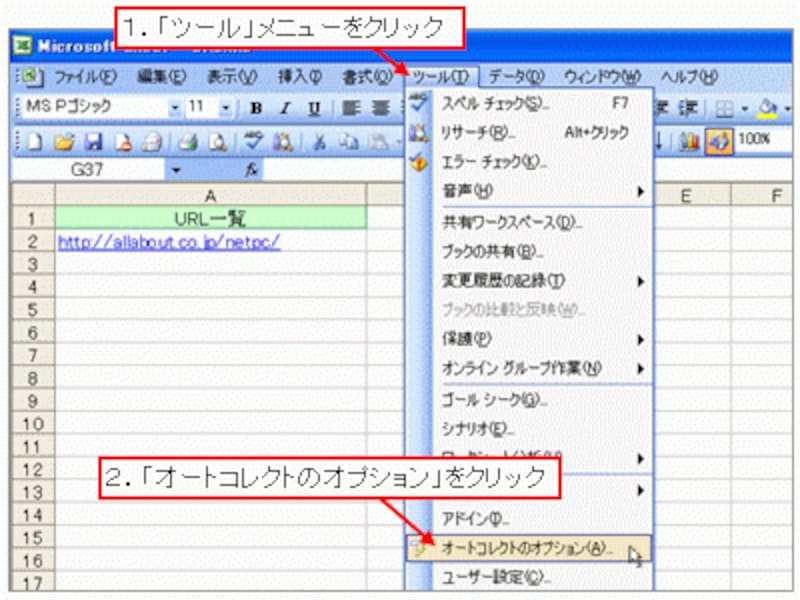Screen dimensions: 800x600
Task: Click the Paste clipboard icon
Action: click(x=378, y=142)
